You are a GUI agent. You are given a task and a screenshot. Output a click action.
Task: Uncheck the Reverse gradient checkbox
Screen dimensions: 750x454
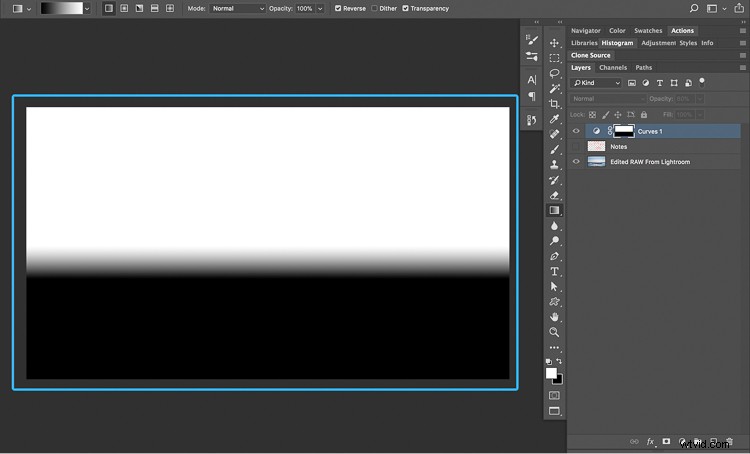tap(338, 8)
